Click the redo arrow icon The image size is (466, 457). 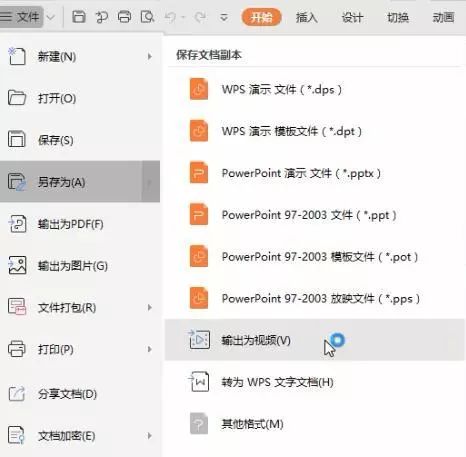click(x=200, y=17)
